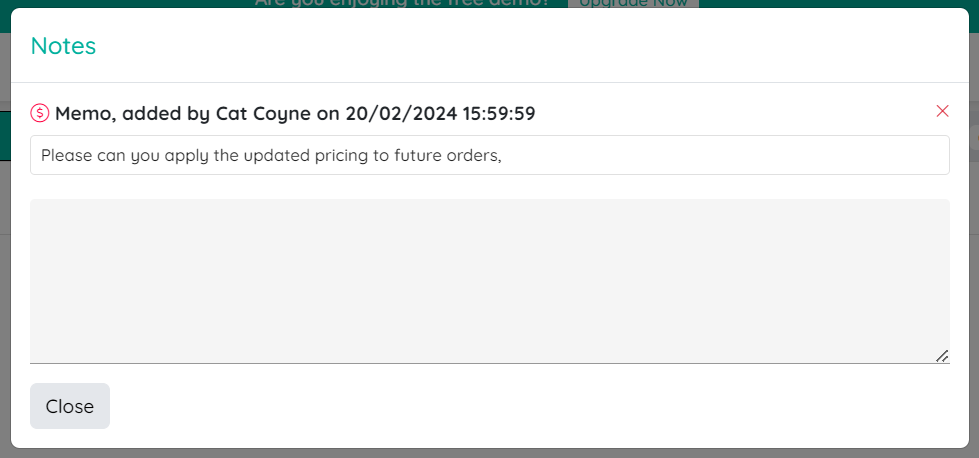Click the dimmed green bar left of dialog

(5, 136)
